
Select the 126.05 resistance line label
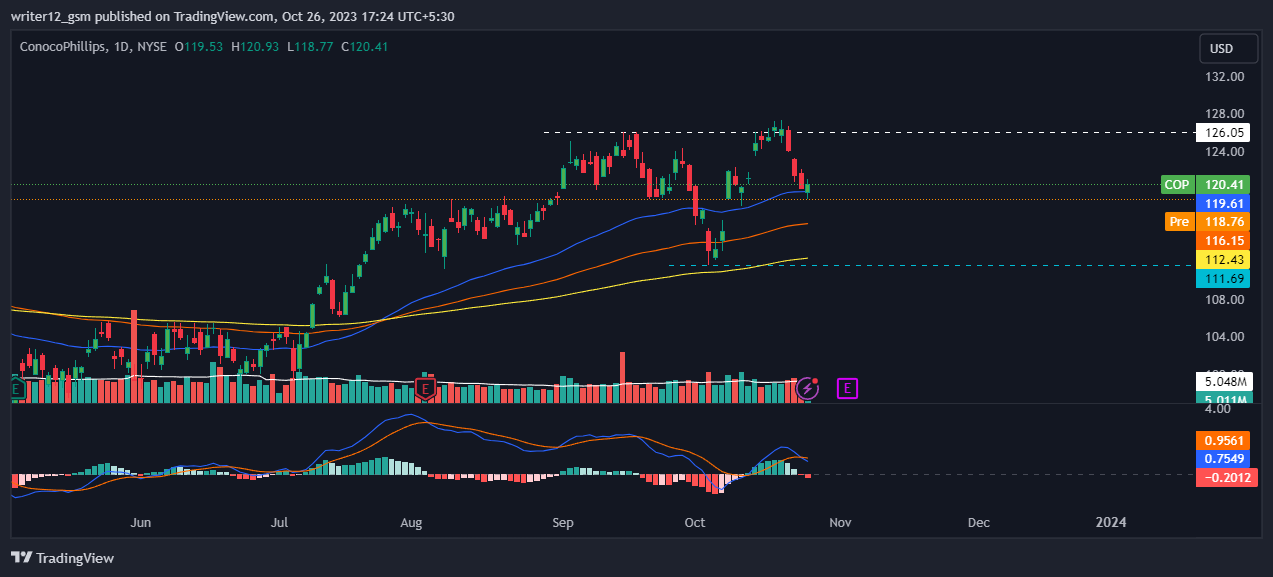pyautogui.click(x=1222, y=132)
